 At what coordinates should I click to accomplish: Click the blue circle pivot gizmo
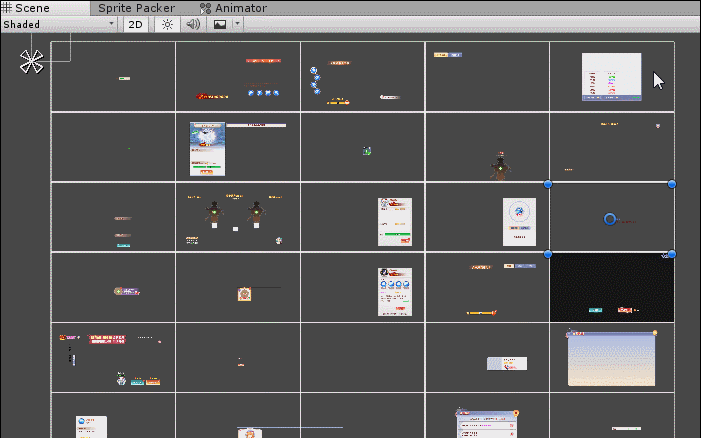[x=610, y=219]
